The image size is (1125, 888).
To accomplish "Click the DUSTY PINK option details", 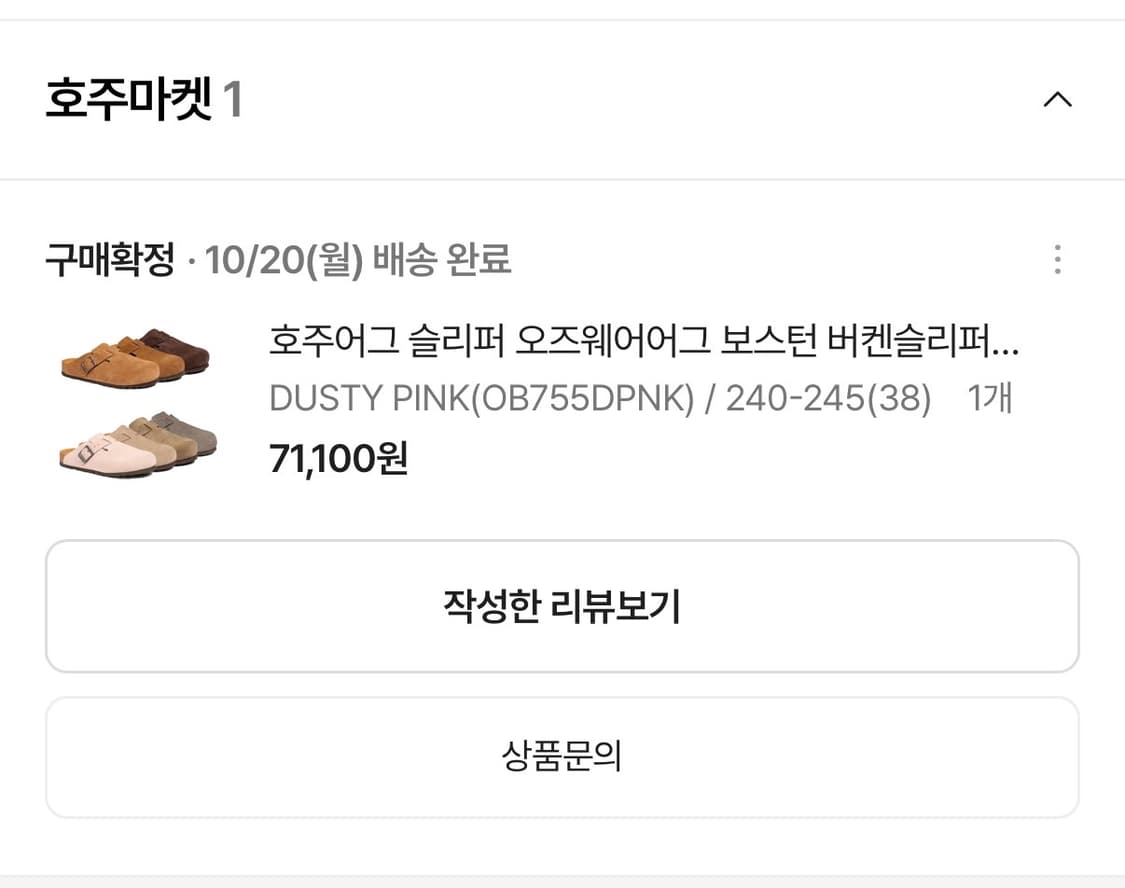I will point(418,398).
